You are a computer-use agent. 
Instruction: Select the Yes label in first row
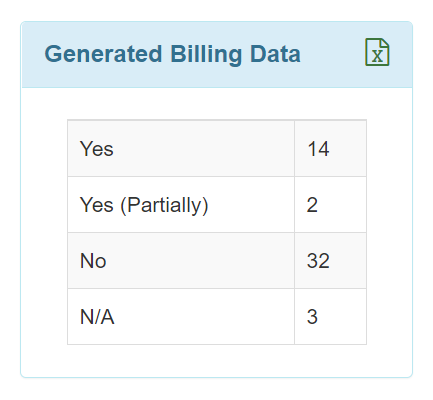click(97, 149)
